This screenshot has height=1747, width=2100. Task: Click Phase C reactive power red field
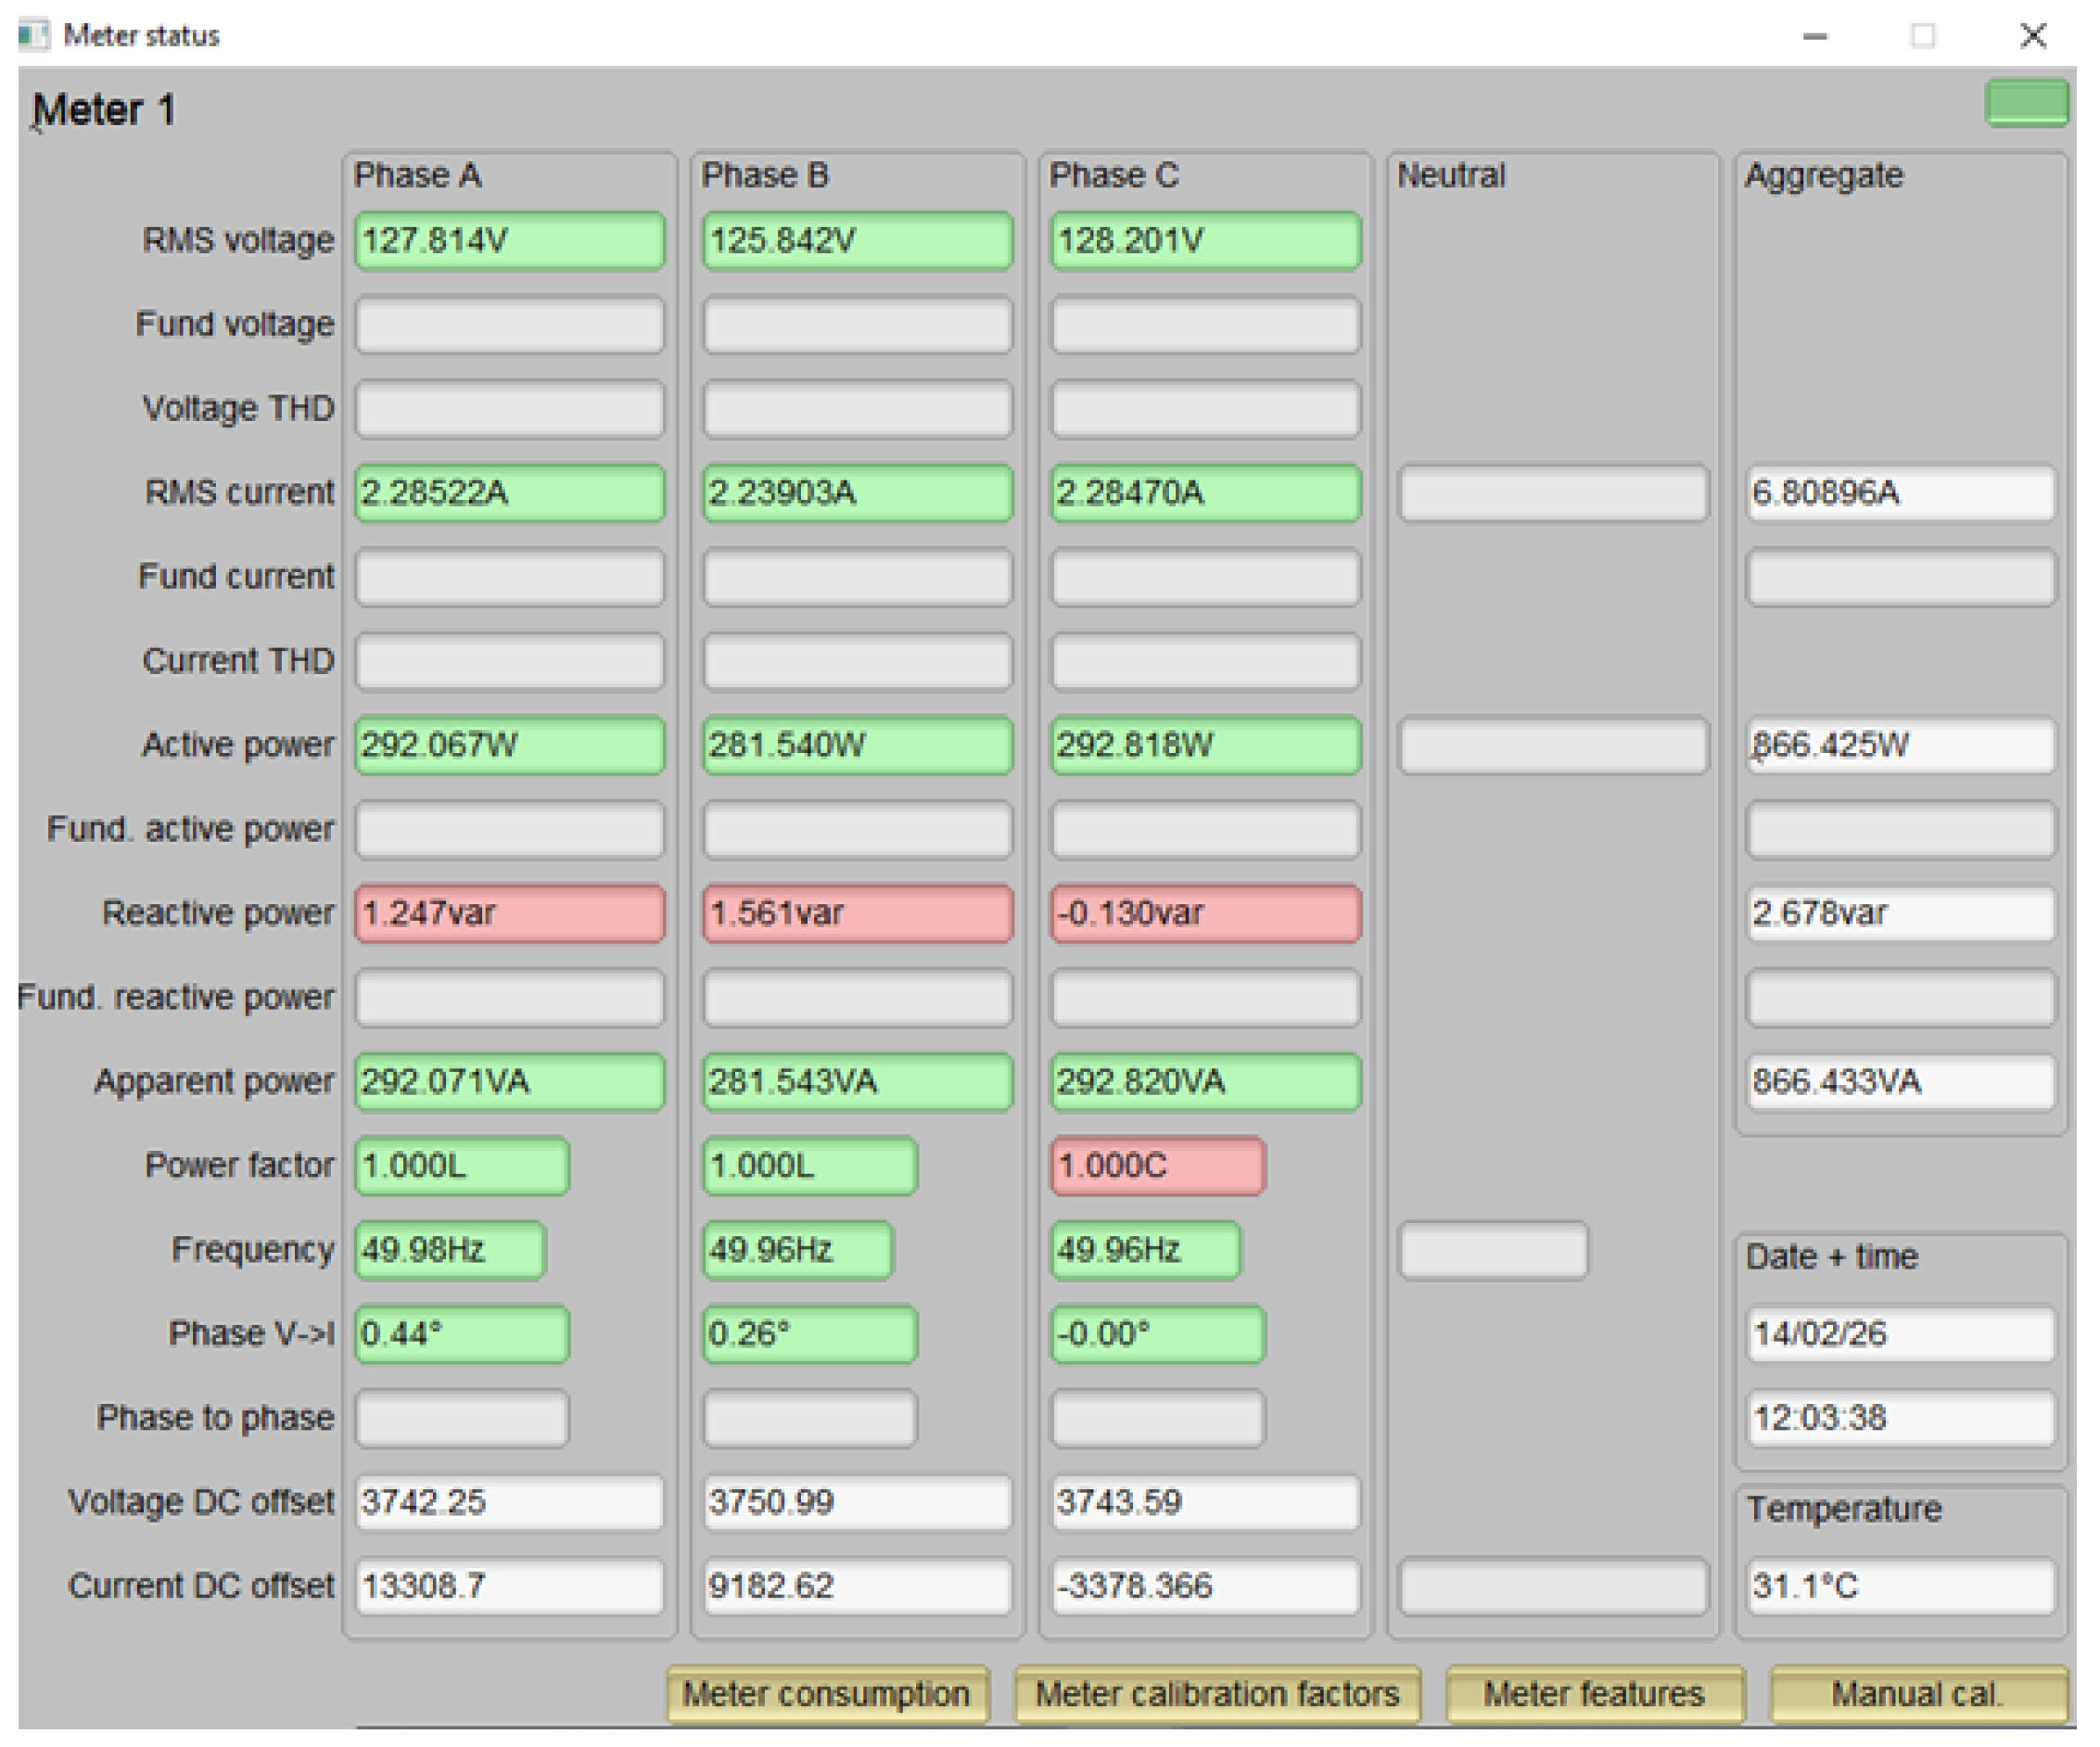click(1205, 913)
